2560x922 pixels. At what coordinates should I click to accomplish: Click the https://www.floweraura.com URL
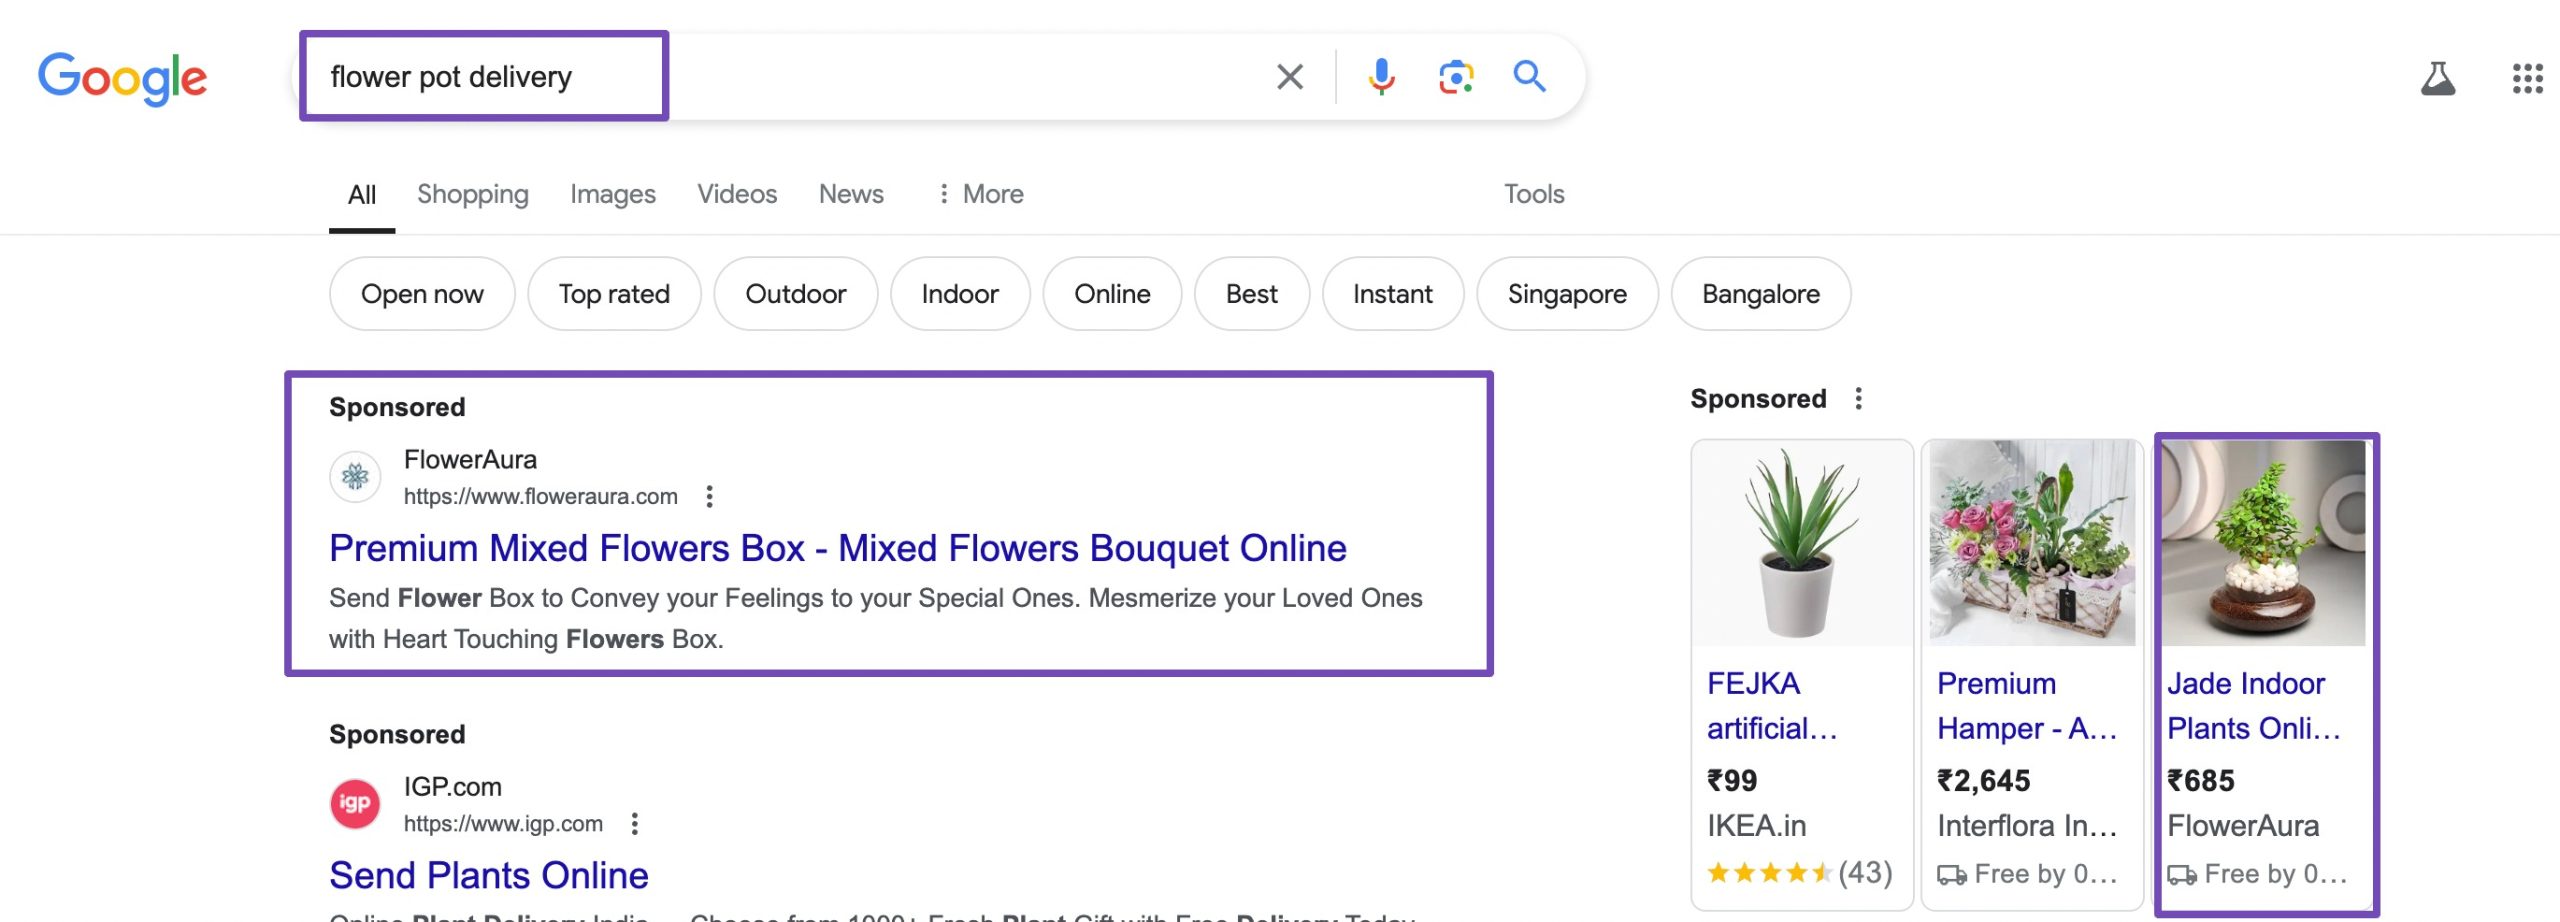pyautogui.click(x=541, y=497)
